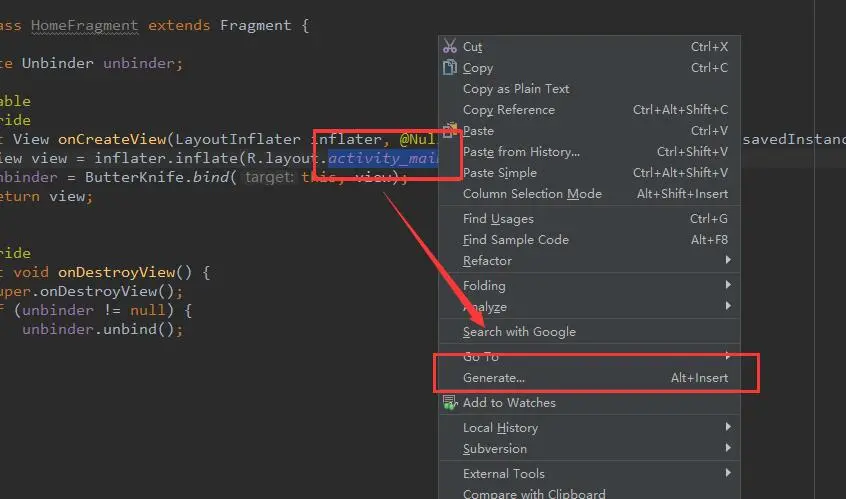Screen dimensions: 846x499
Task: Click the 'return view;' statement
Action: point(45,196)
